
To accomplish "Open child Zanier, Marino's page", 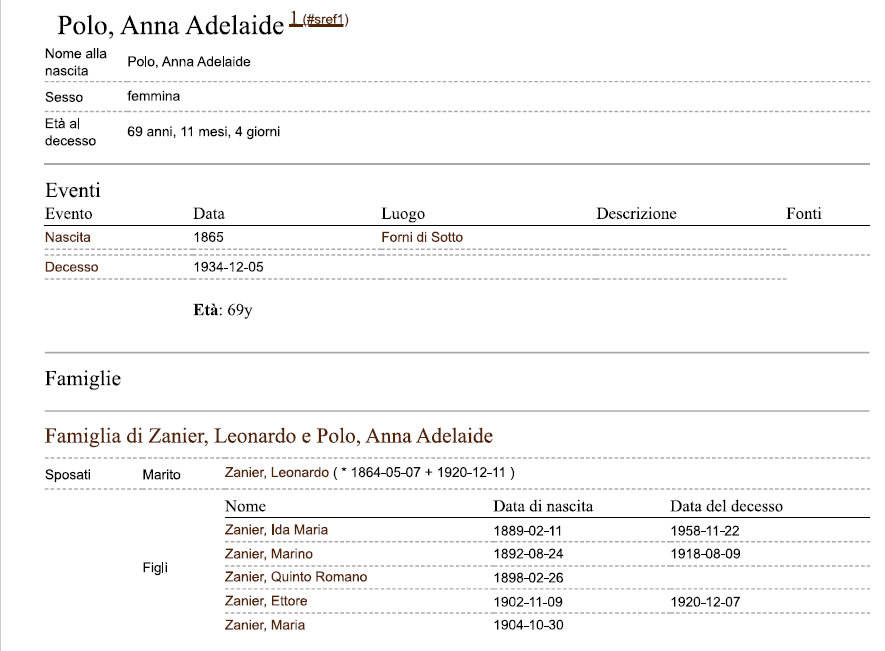I will click(269, 554).
